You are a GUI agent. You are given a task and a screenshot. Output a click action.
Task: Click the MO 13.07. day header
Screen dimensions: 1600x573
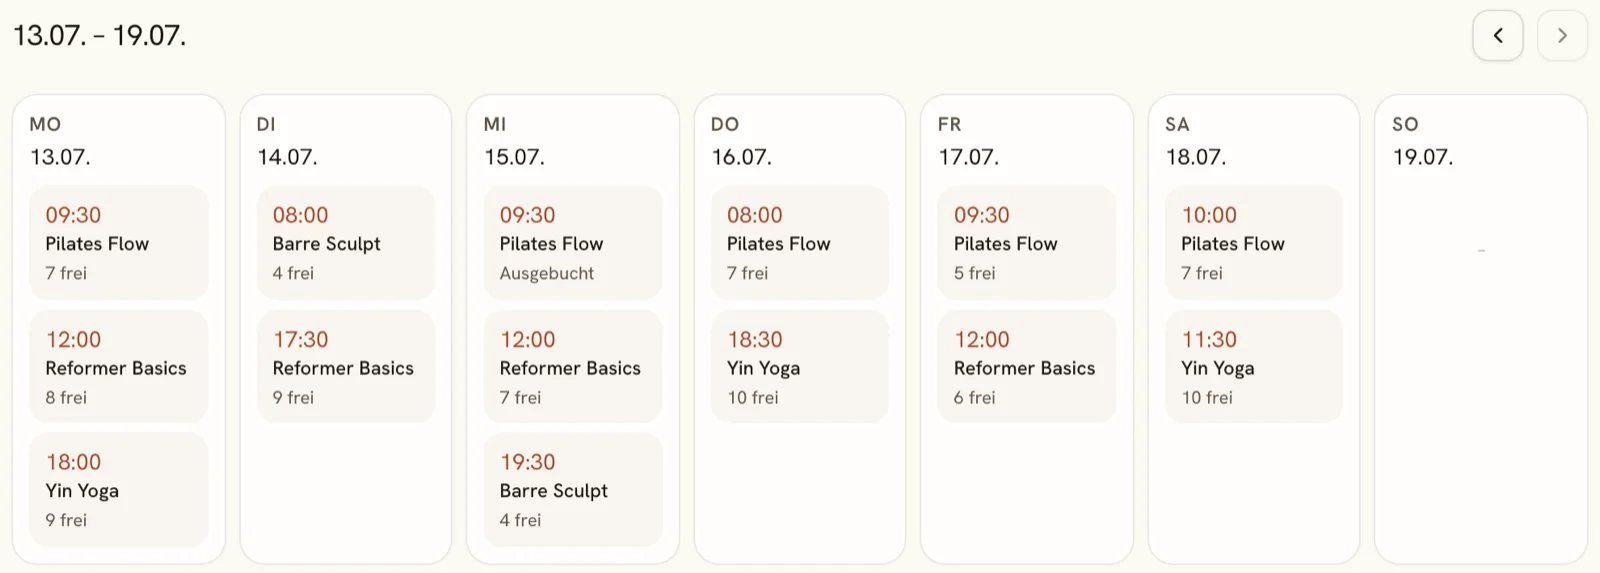(60, 140)
